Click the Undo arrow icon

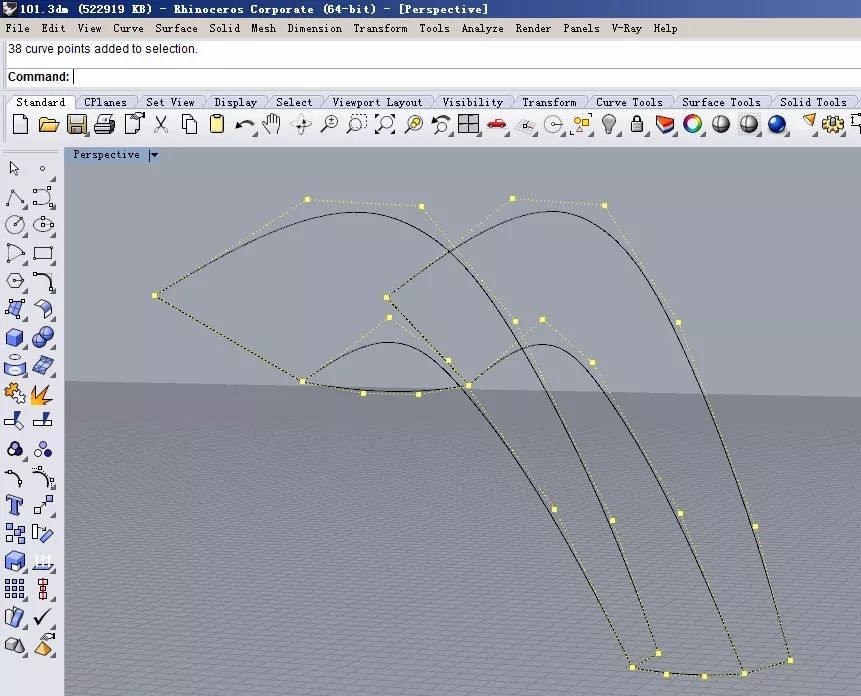(245, 125)
